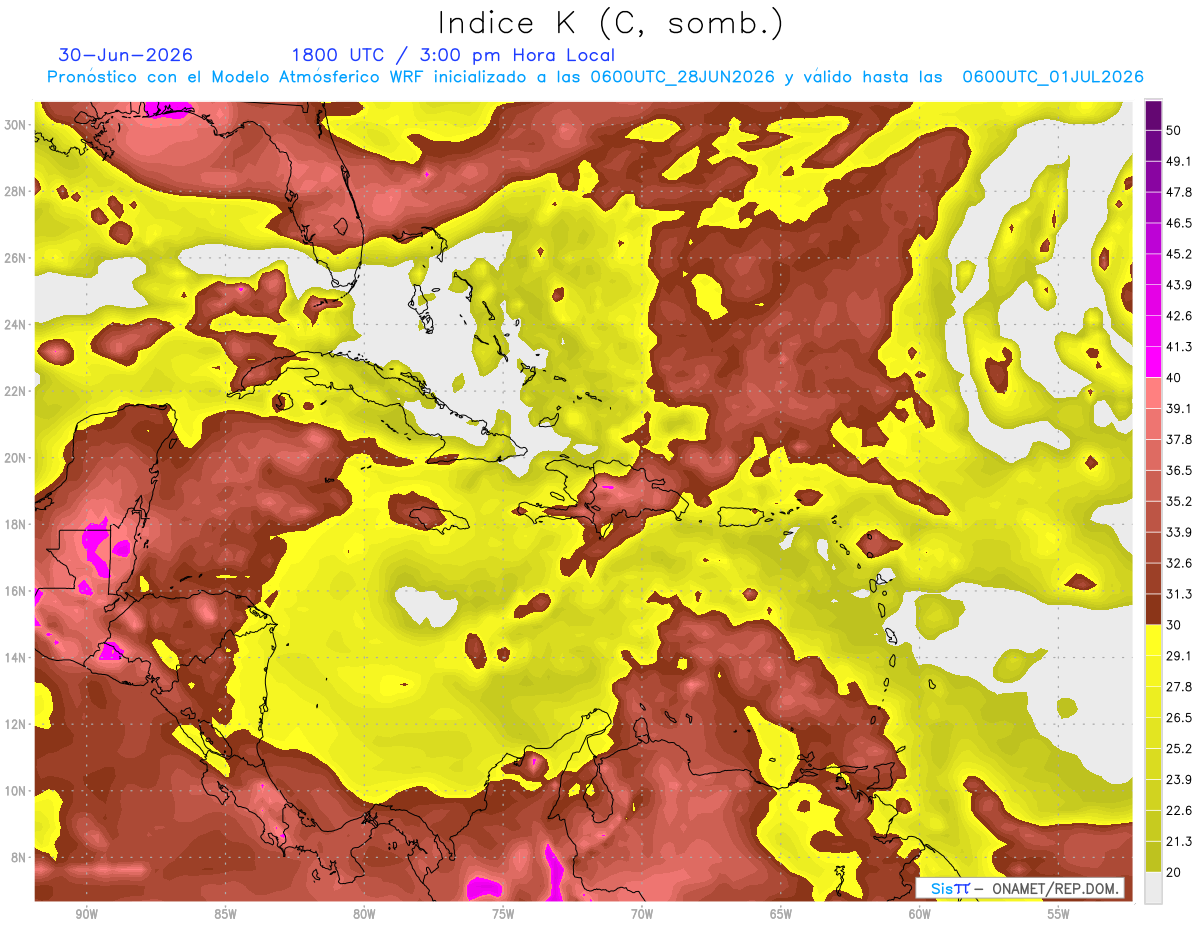Screen dimensions: 1200x927
Task: Click the color bar value "26.5"
Action: click(x=1178, y=718)
